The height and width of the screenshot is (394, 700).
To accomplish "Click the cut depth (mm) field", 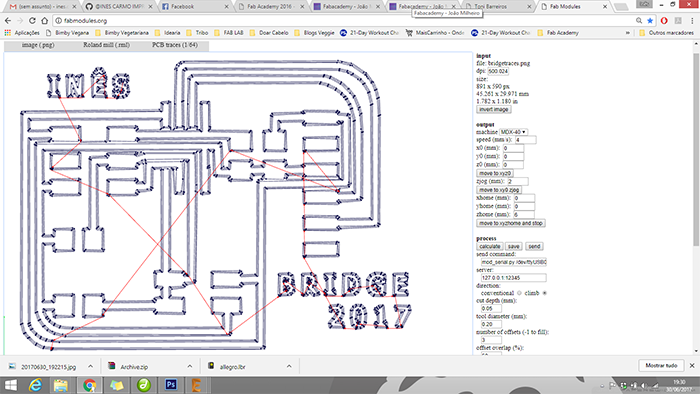I will [491, 309].
